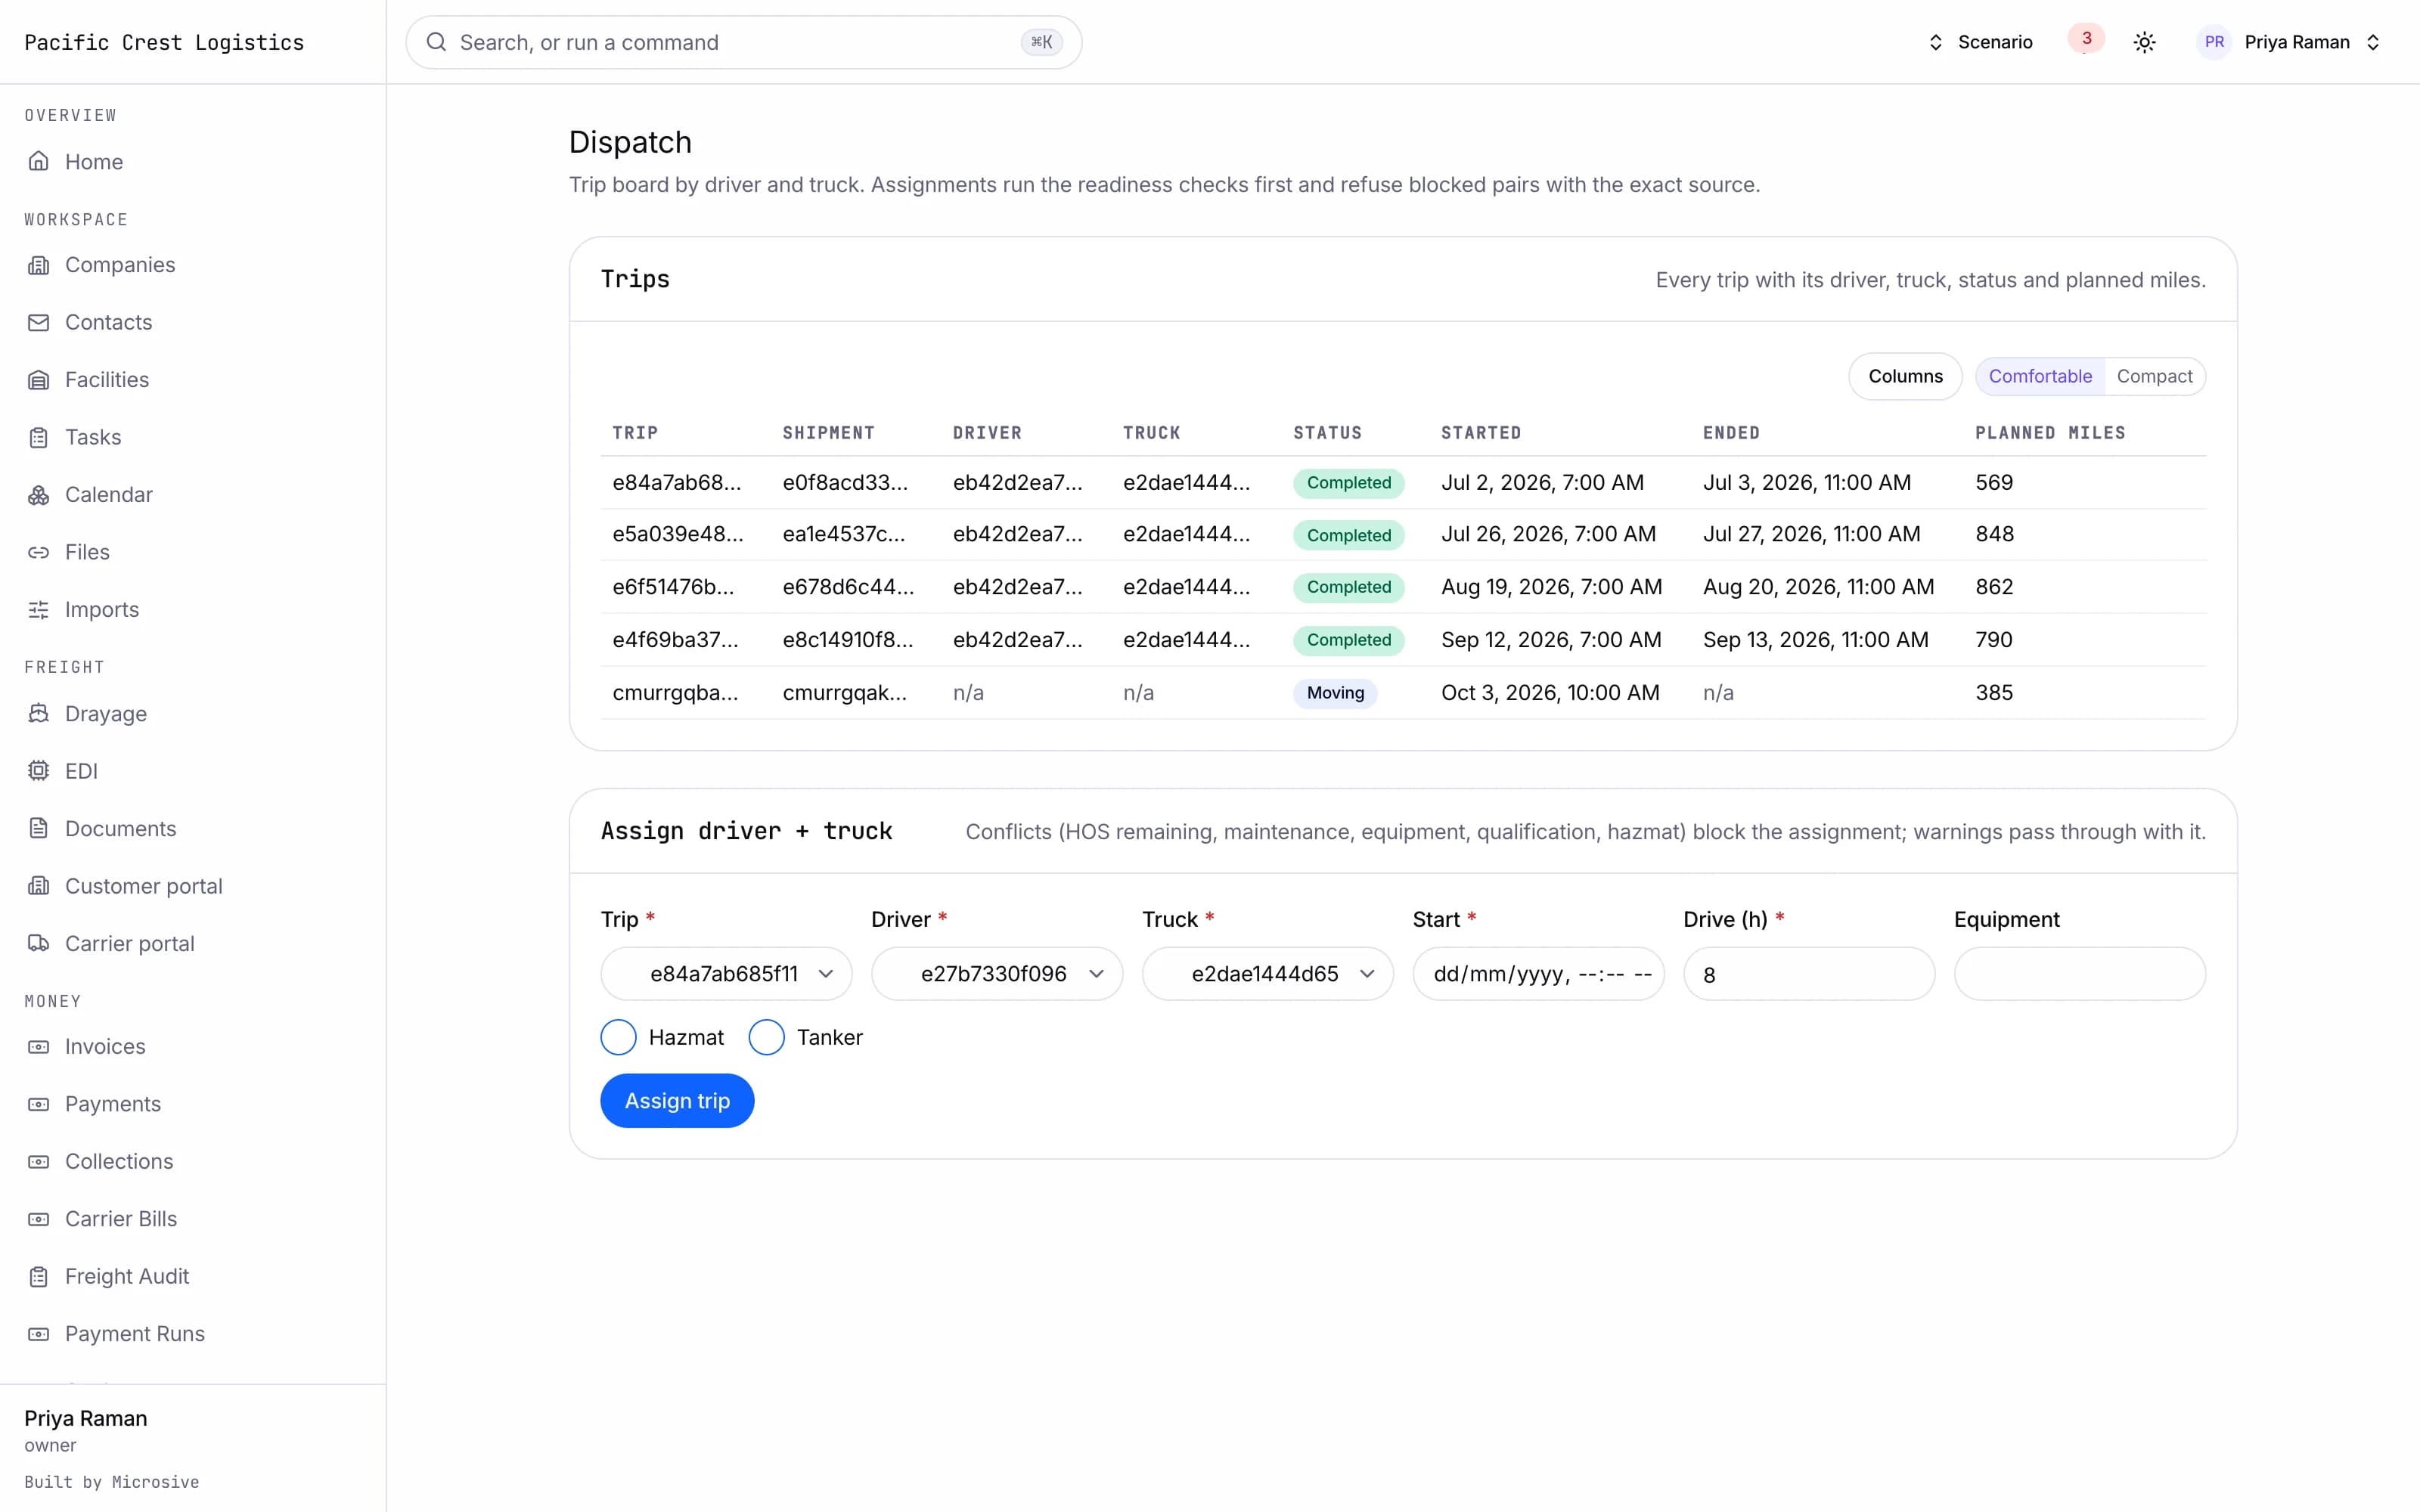Viewport: 2420px width, 1512px height.
Task: Go to Payments in sidebar
Action: click(113, 1104)
